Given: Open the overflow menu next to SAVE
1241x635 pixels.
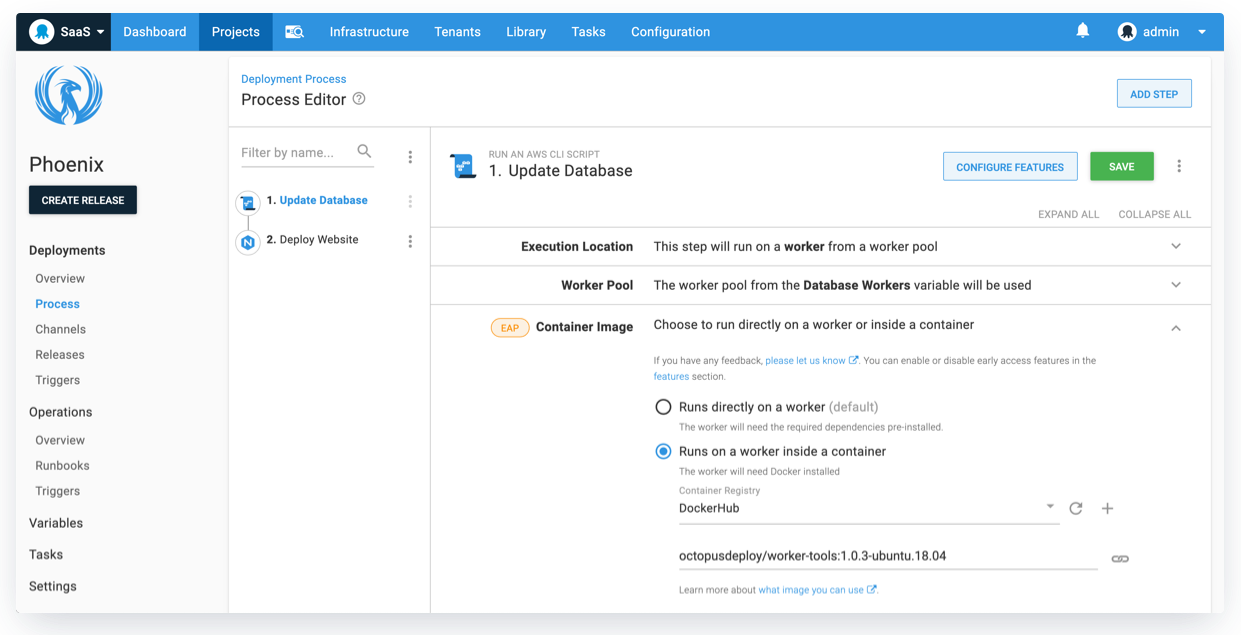Looking at the screenshot, I should tap(1179, 167).
